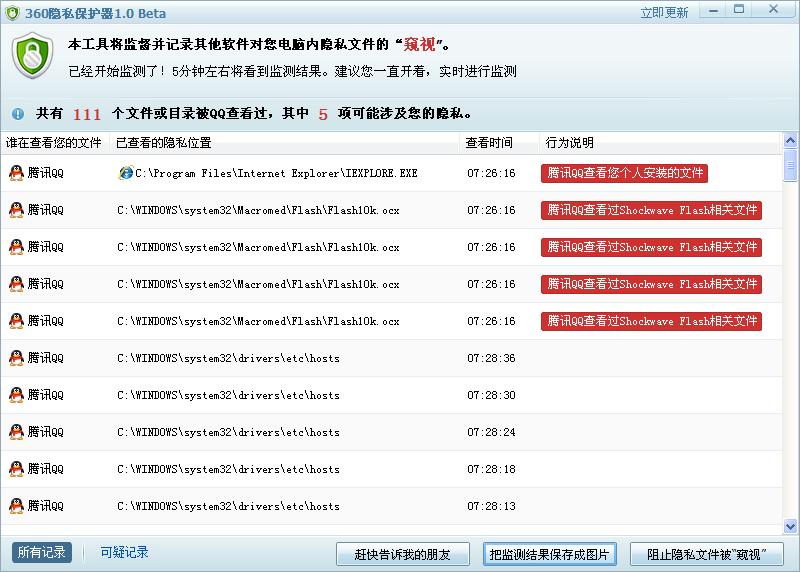The height and width of the screenshot is (572, 800).
Task: Select the IEXPLORE.EXE file path
Action: click(x=276, y=173)
